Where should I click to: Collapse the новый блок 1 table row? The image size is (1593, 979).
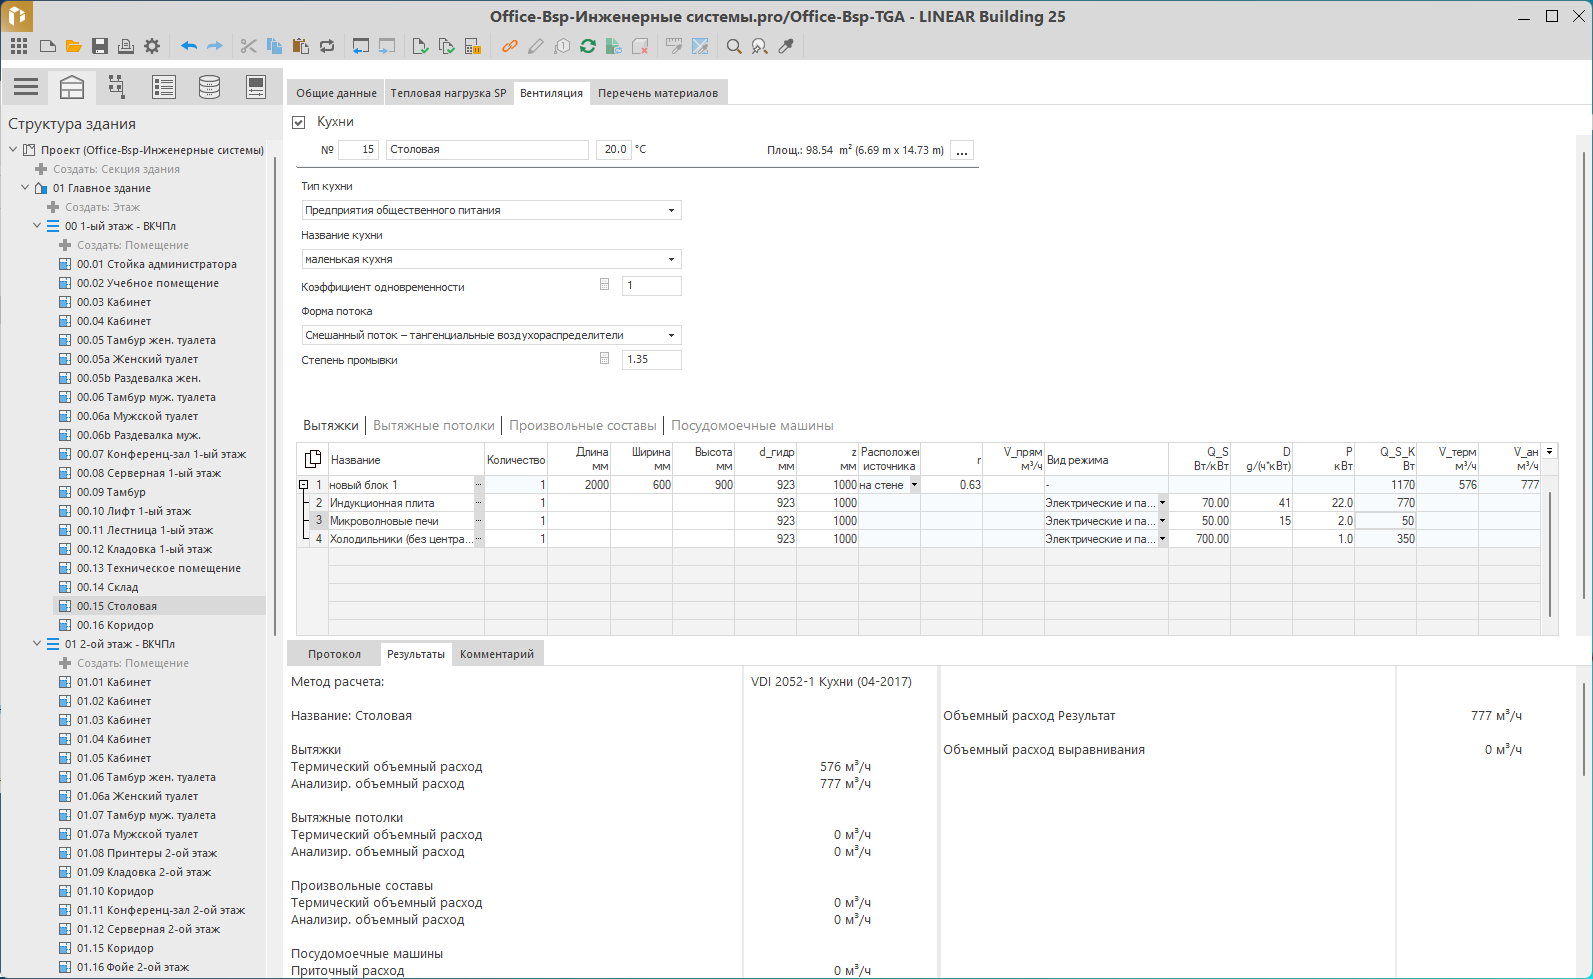coord(304,485)
